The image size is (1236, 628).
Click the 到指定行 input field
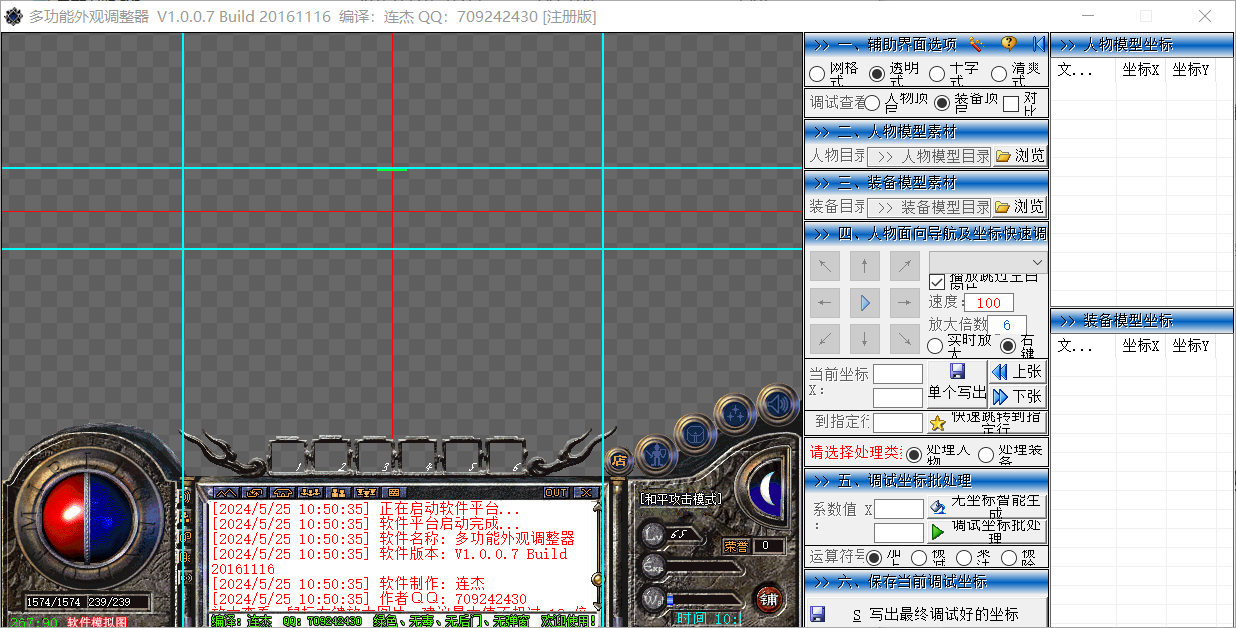(898, 422)
